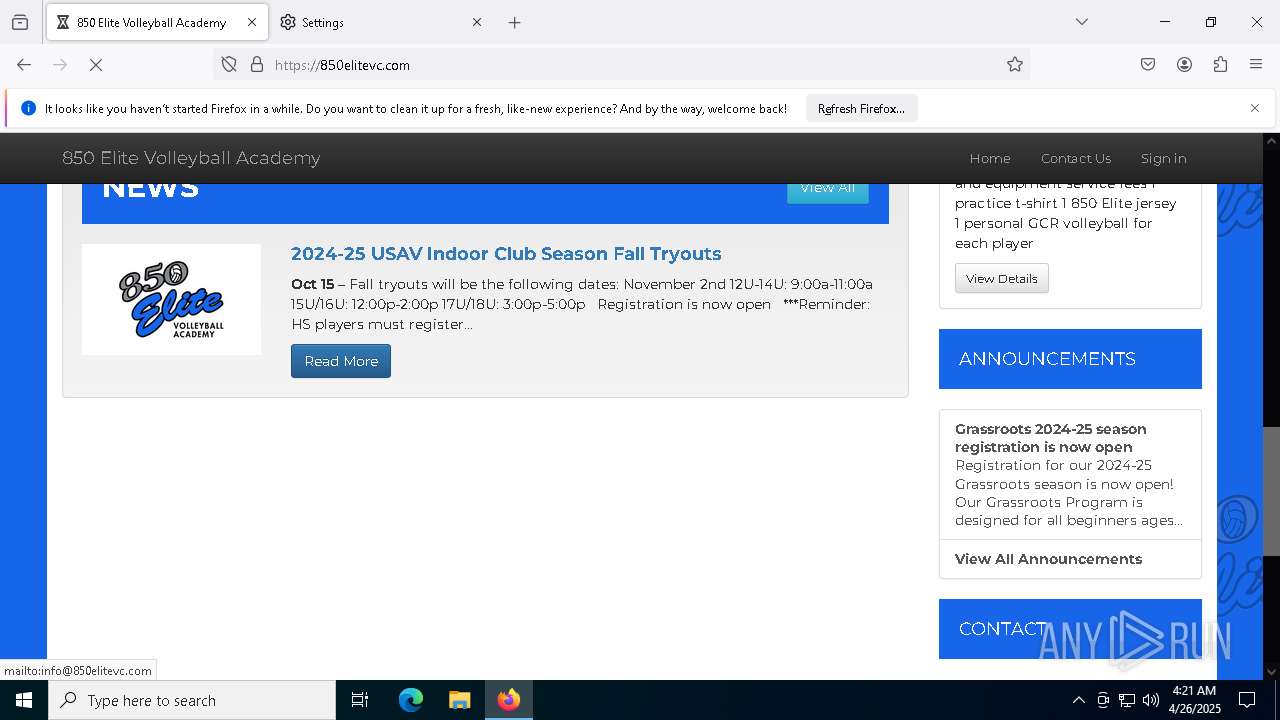Click the page vertical scrollbar thumb
Viewport: 1280px width, 720px height.
pyautogui.click(x=1271, y=491)
